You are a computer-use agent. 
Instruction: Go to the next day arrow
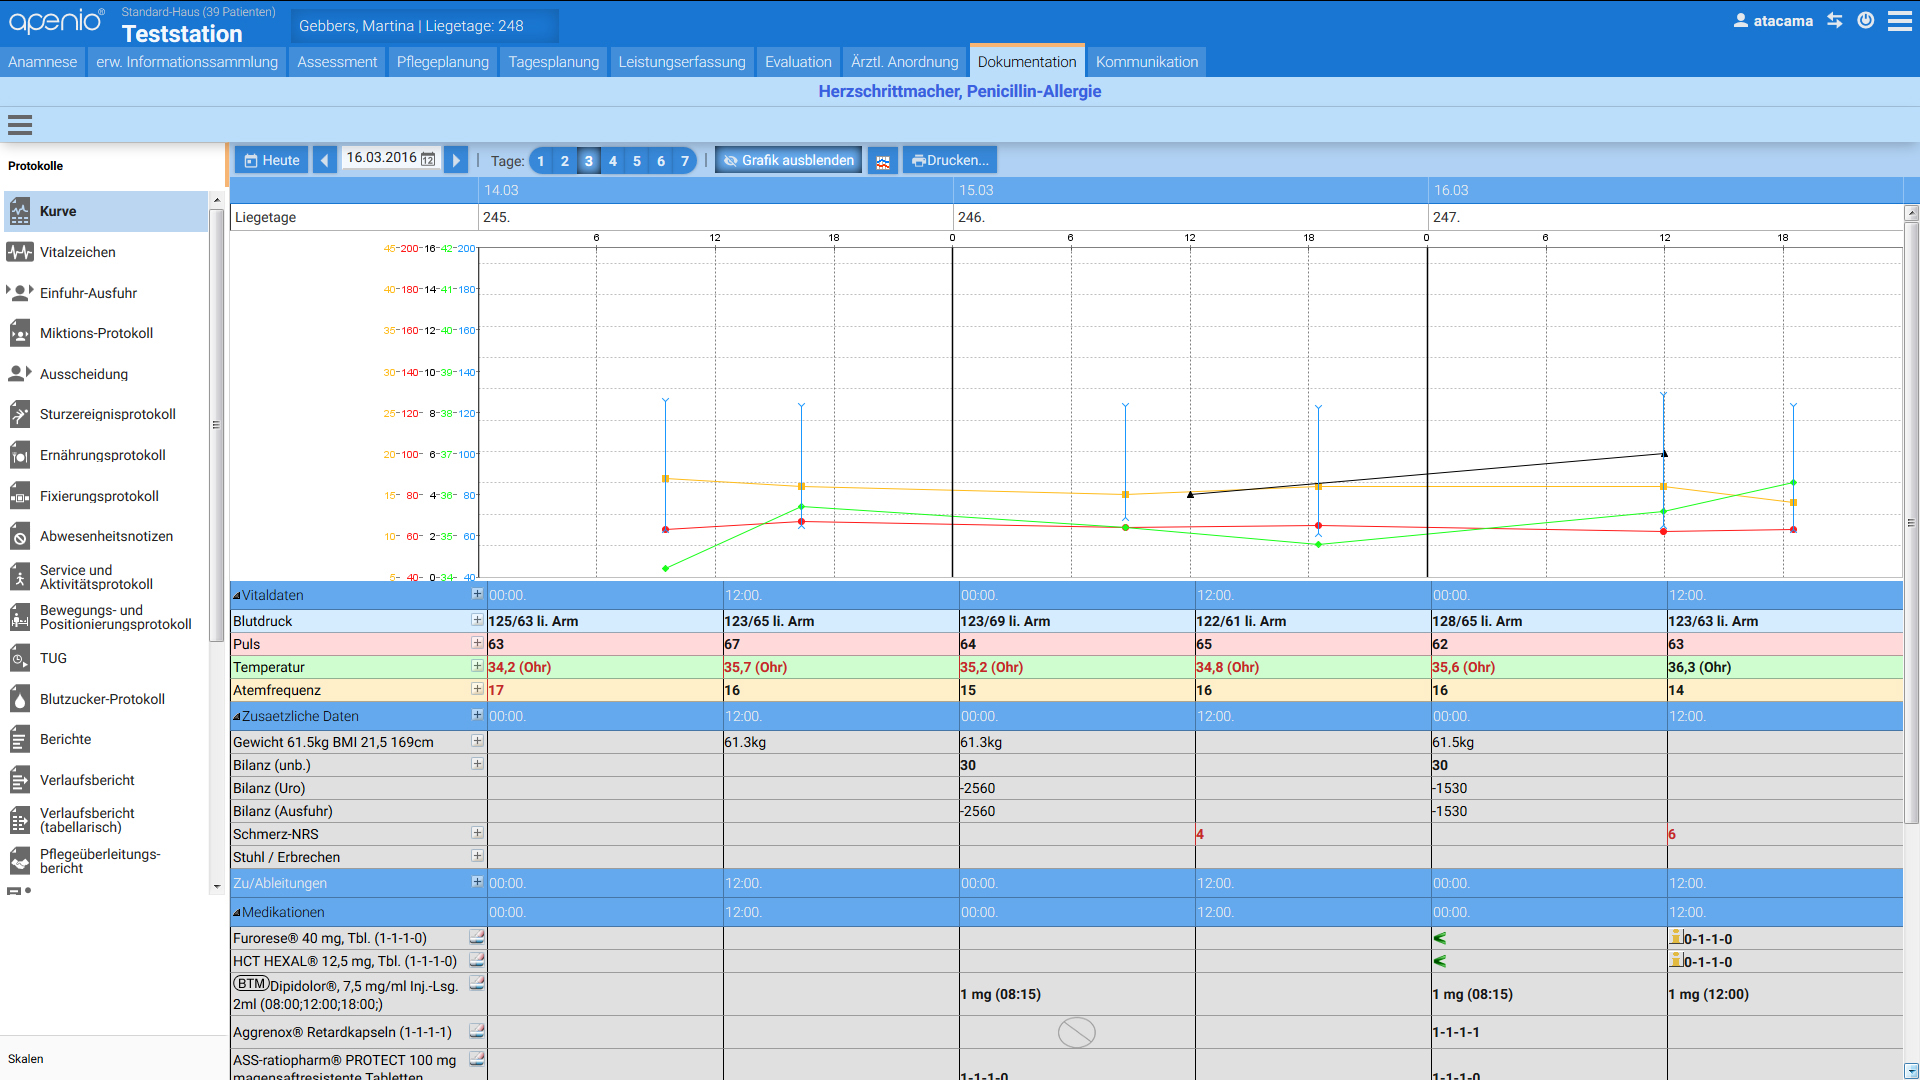pyautogui.click(x=456, y=160)
